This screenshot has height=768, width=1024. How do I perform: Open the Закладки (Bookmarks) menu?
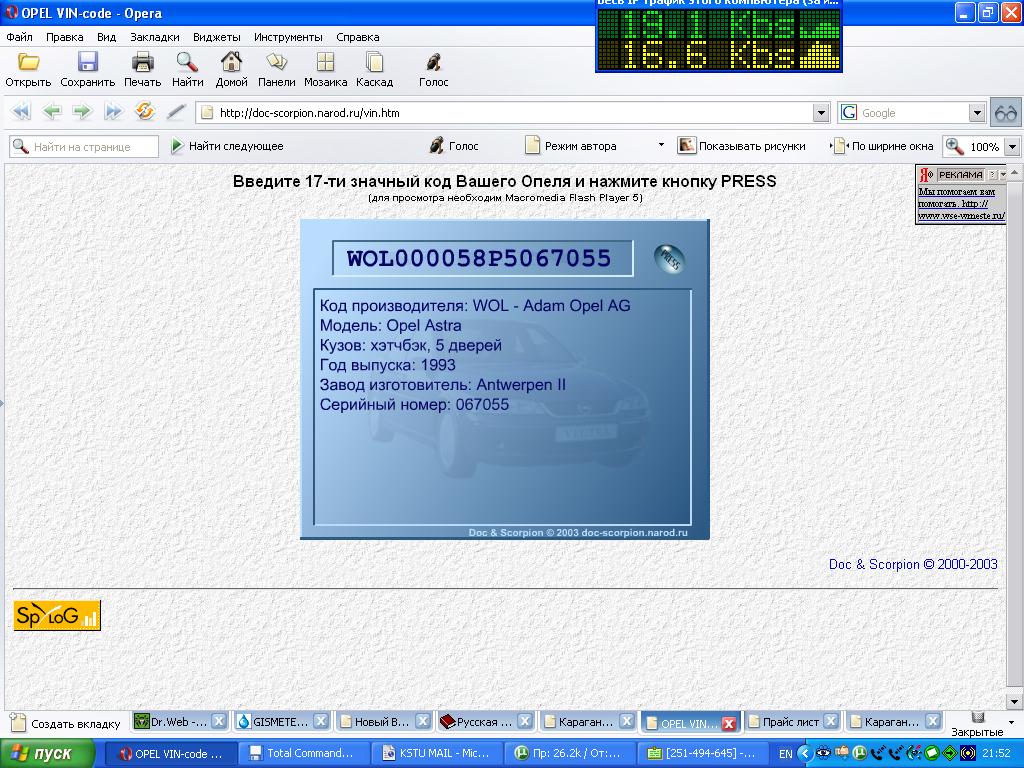coord(155,37)
